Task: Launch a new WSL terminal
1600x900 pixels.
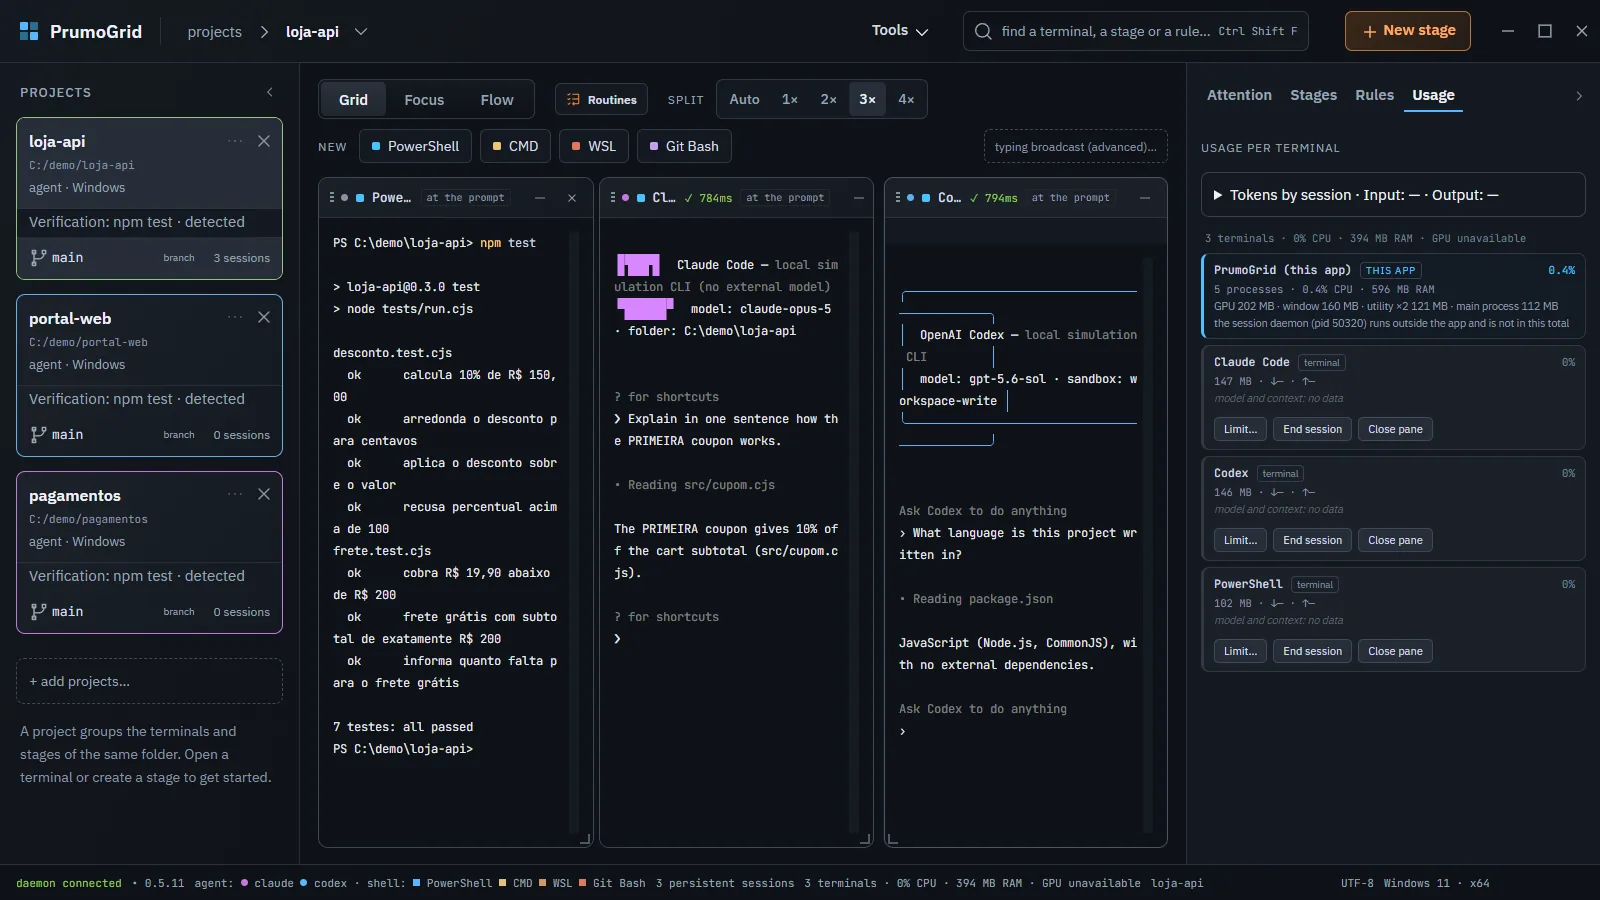Action: [x=593, y=146]
